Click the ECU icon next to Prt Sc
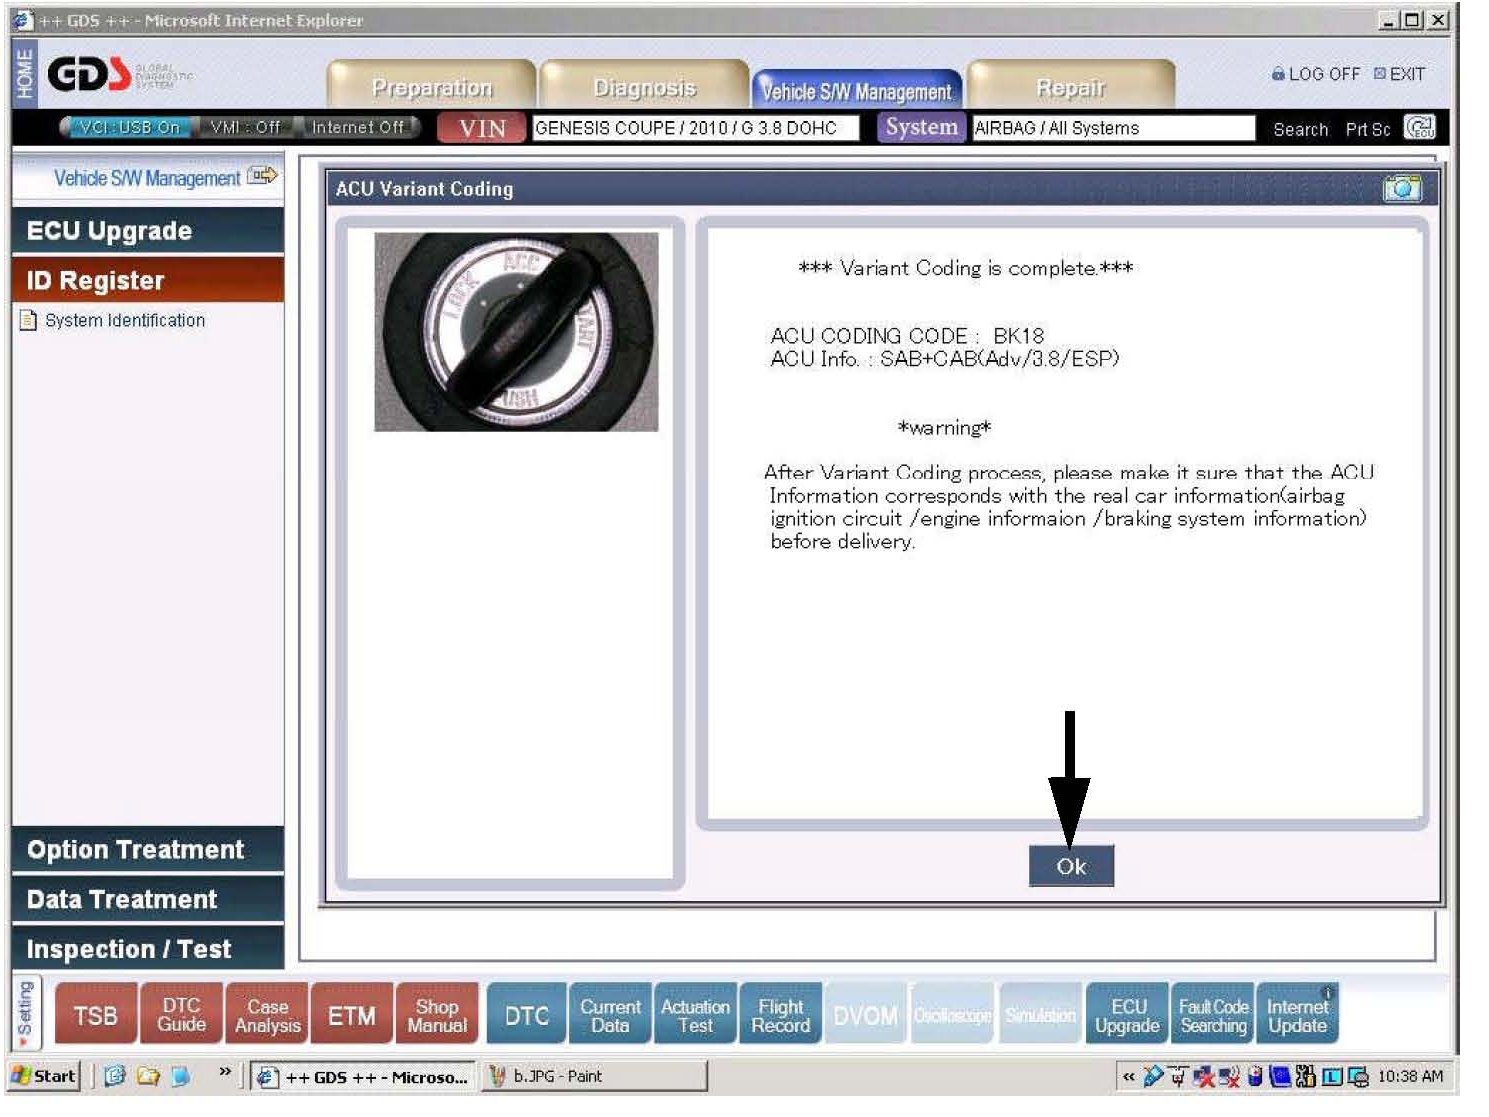 tap(1419, 127)
